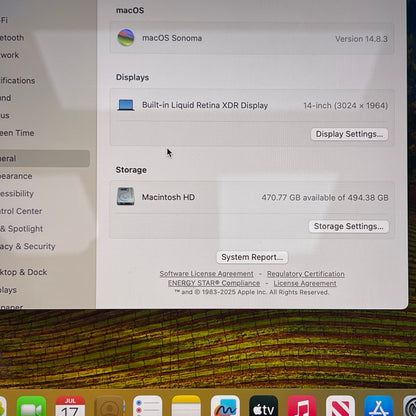Image resolution: width=416 pixels, height=416 pixels.
Task: Open the App Store from the dock
Action: pos(379,406)
